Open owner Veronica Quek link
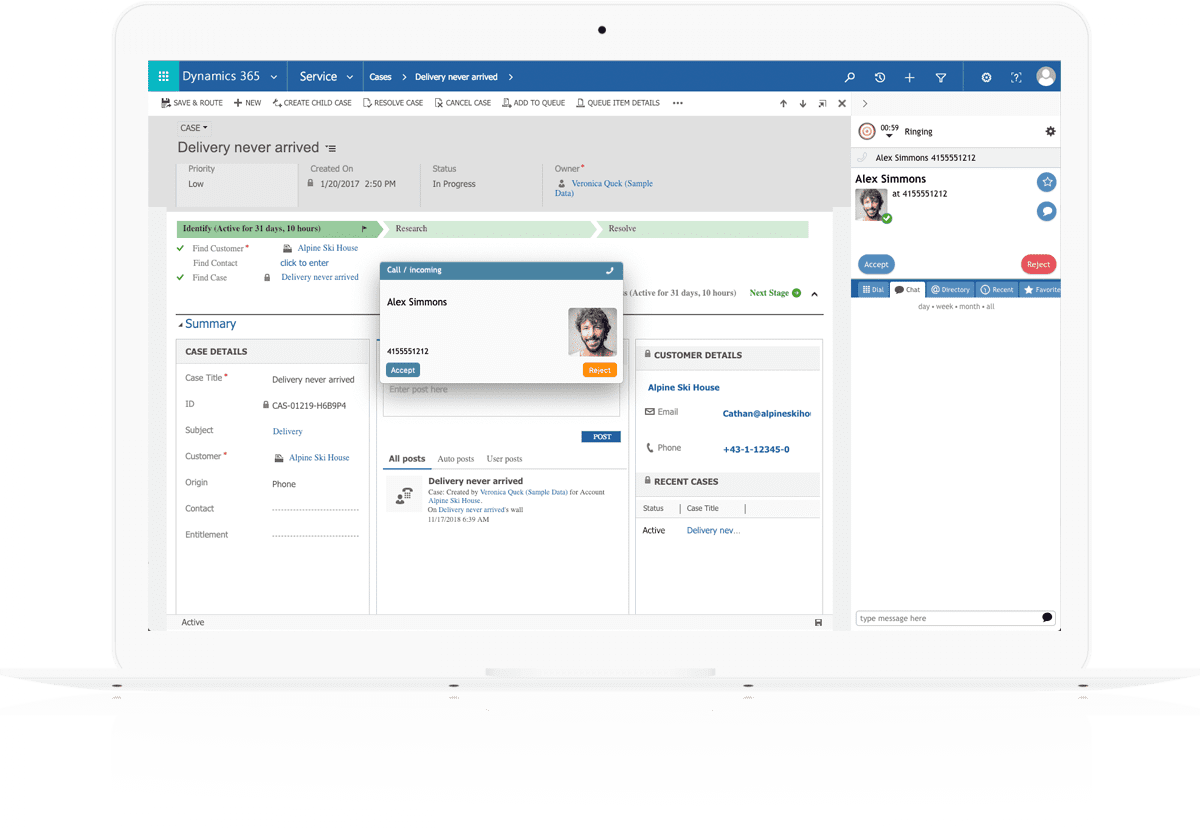 click(x=605, y=188)
